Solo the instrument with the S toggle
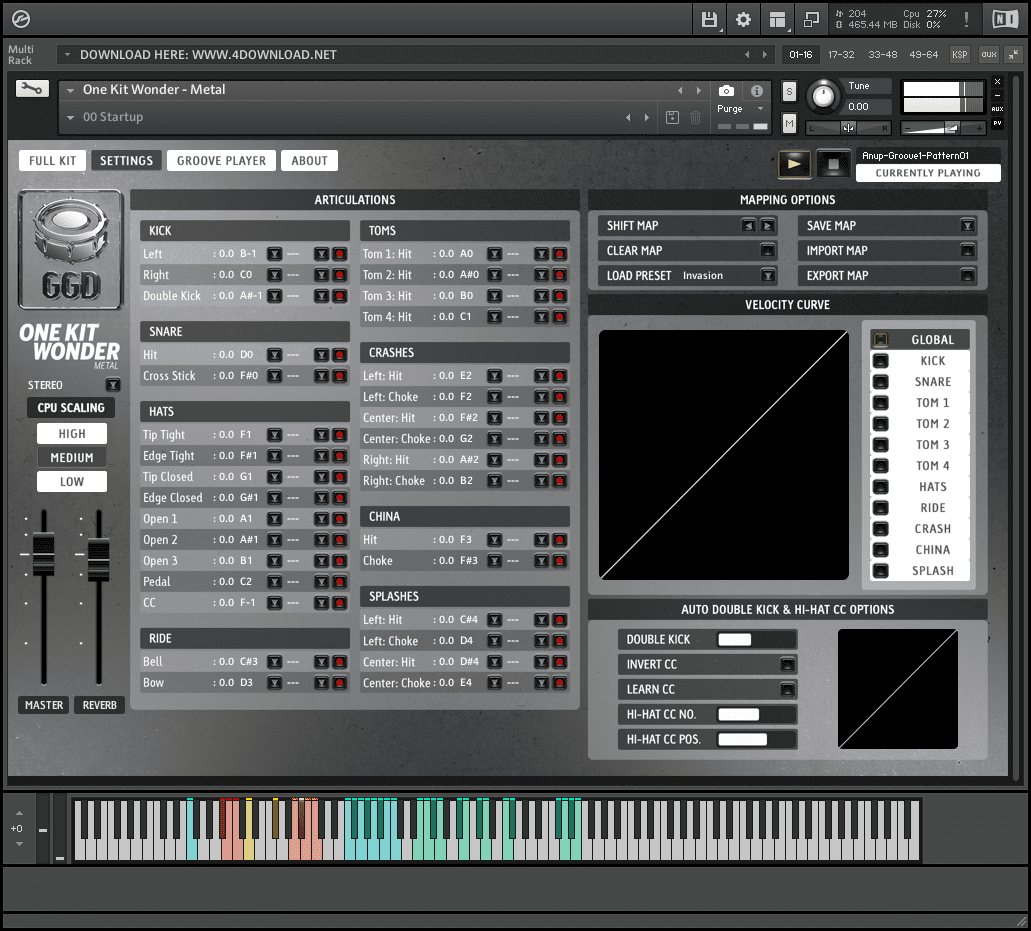The image size is (1031, 931). tap(789, 90)
